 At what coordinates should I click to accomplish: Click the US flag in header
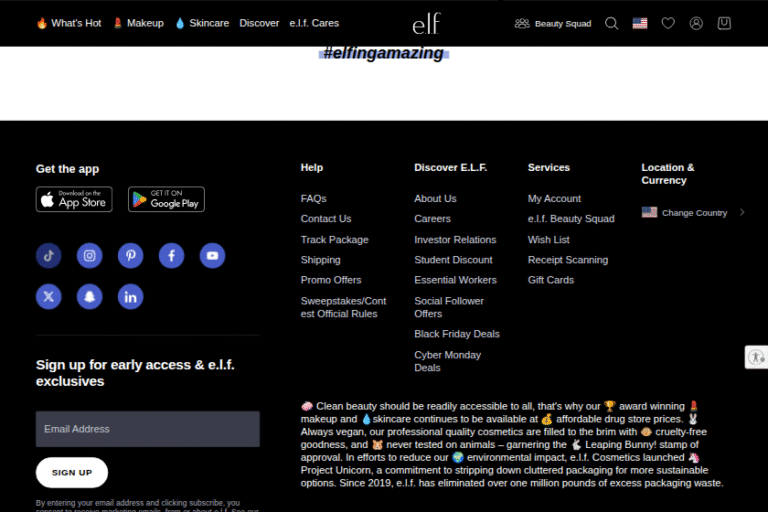(640, 23)
